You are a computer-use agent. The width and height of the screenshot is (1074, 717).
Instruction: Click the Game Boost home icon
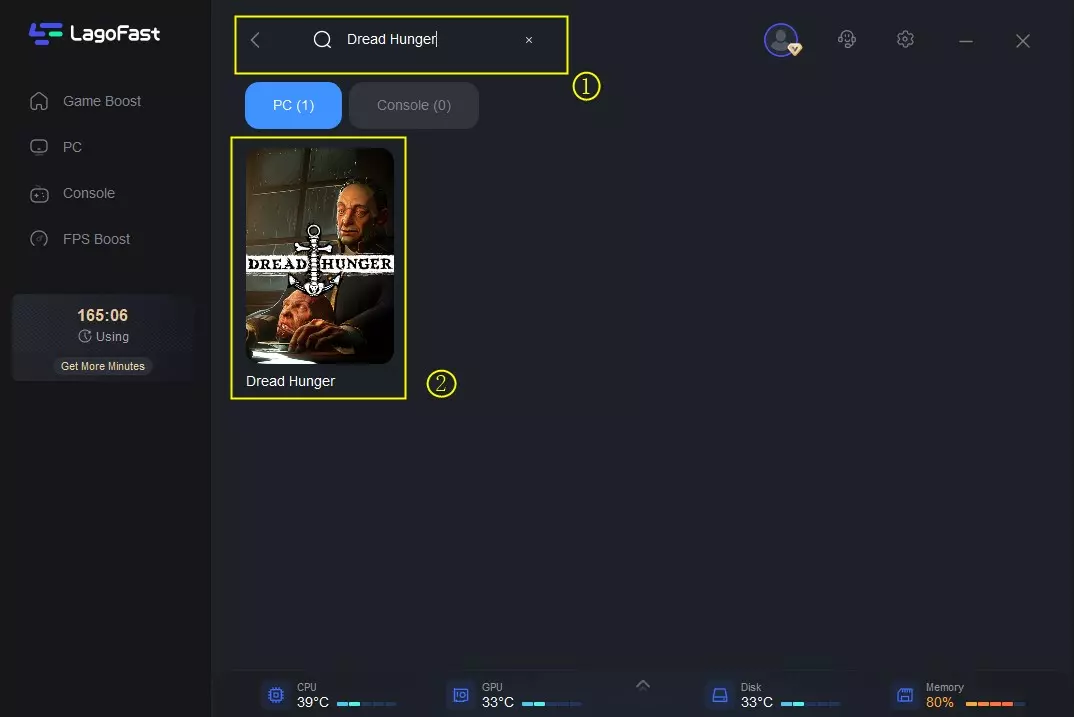pos(39,101)
